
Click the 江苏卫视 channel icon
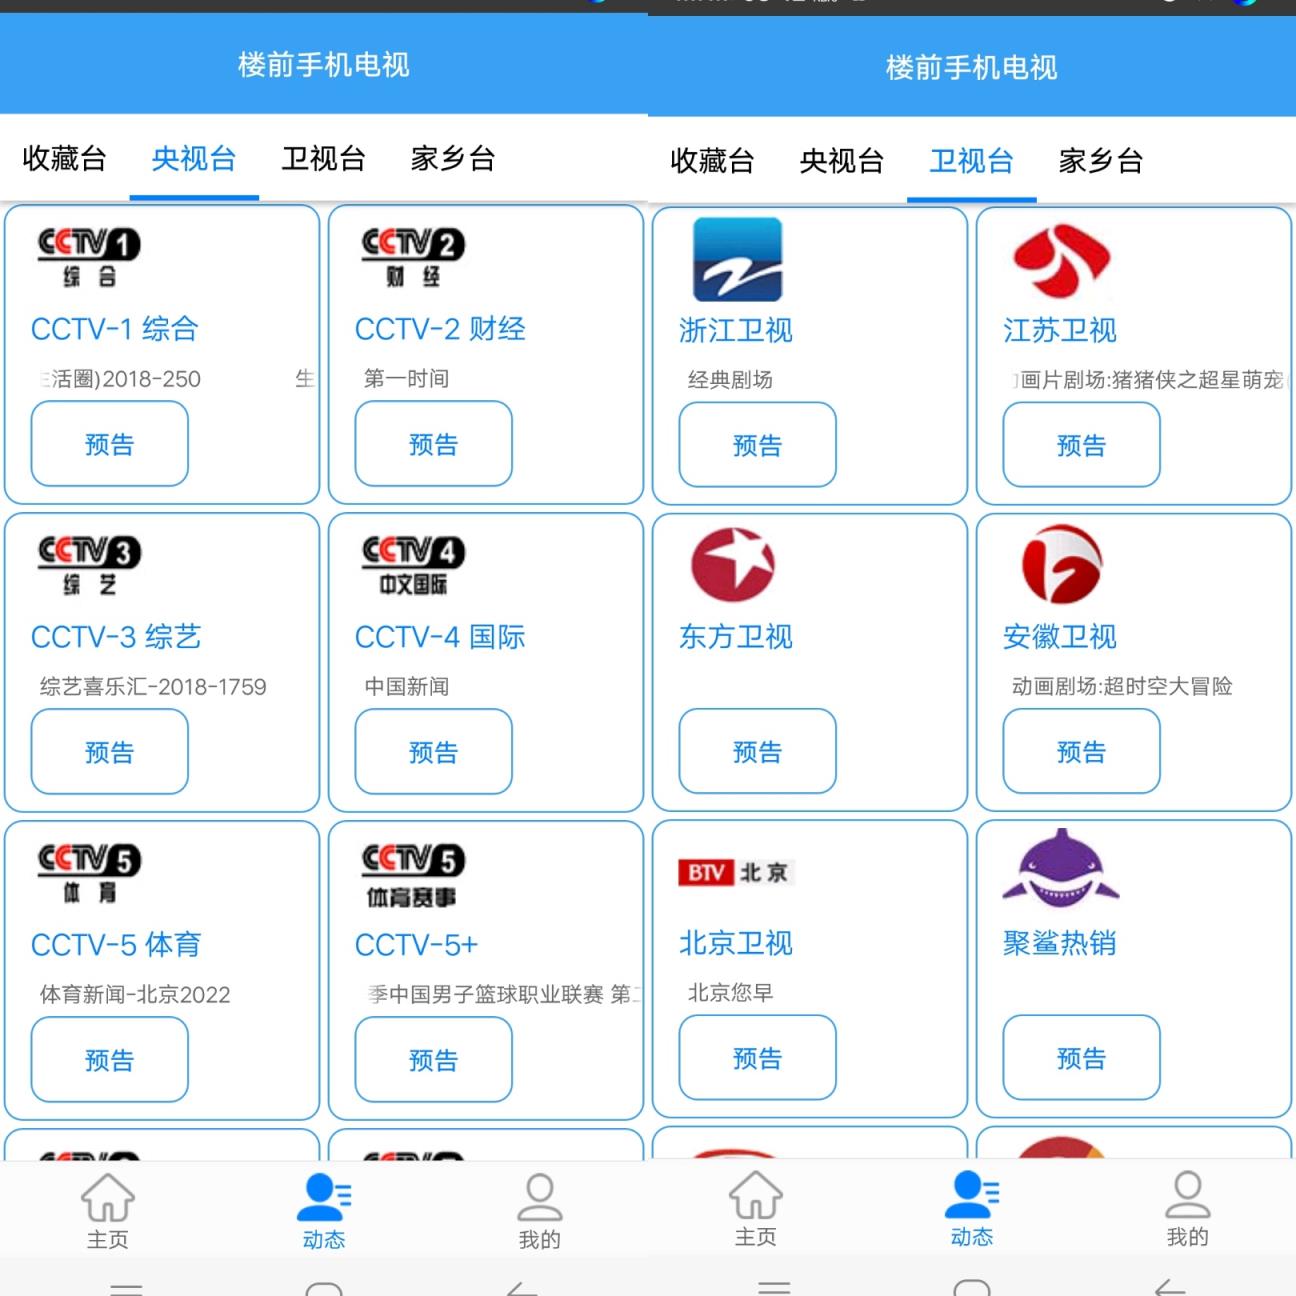click(x=1061, y=262)
